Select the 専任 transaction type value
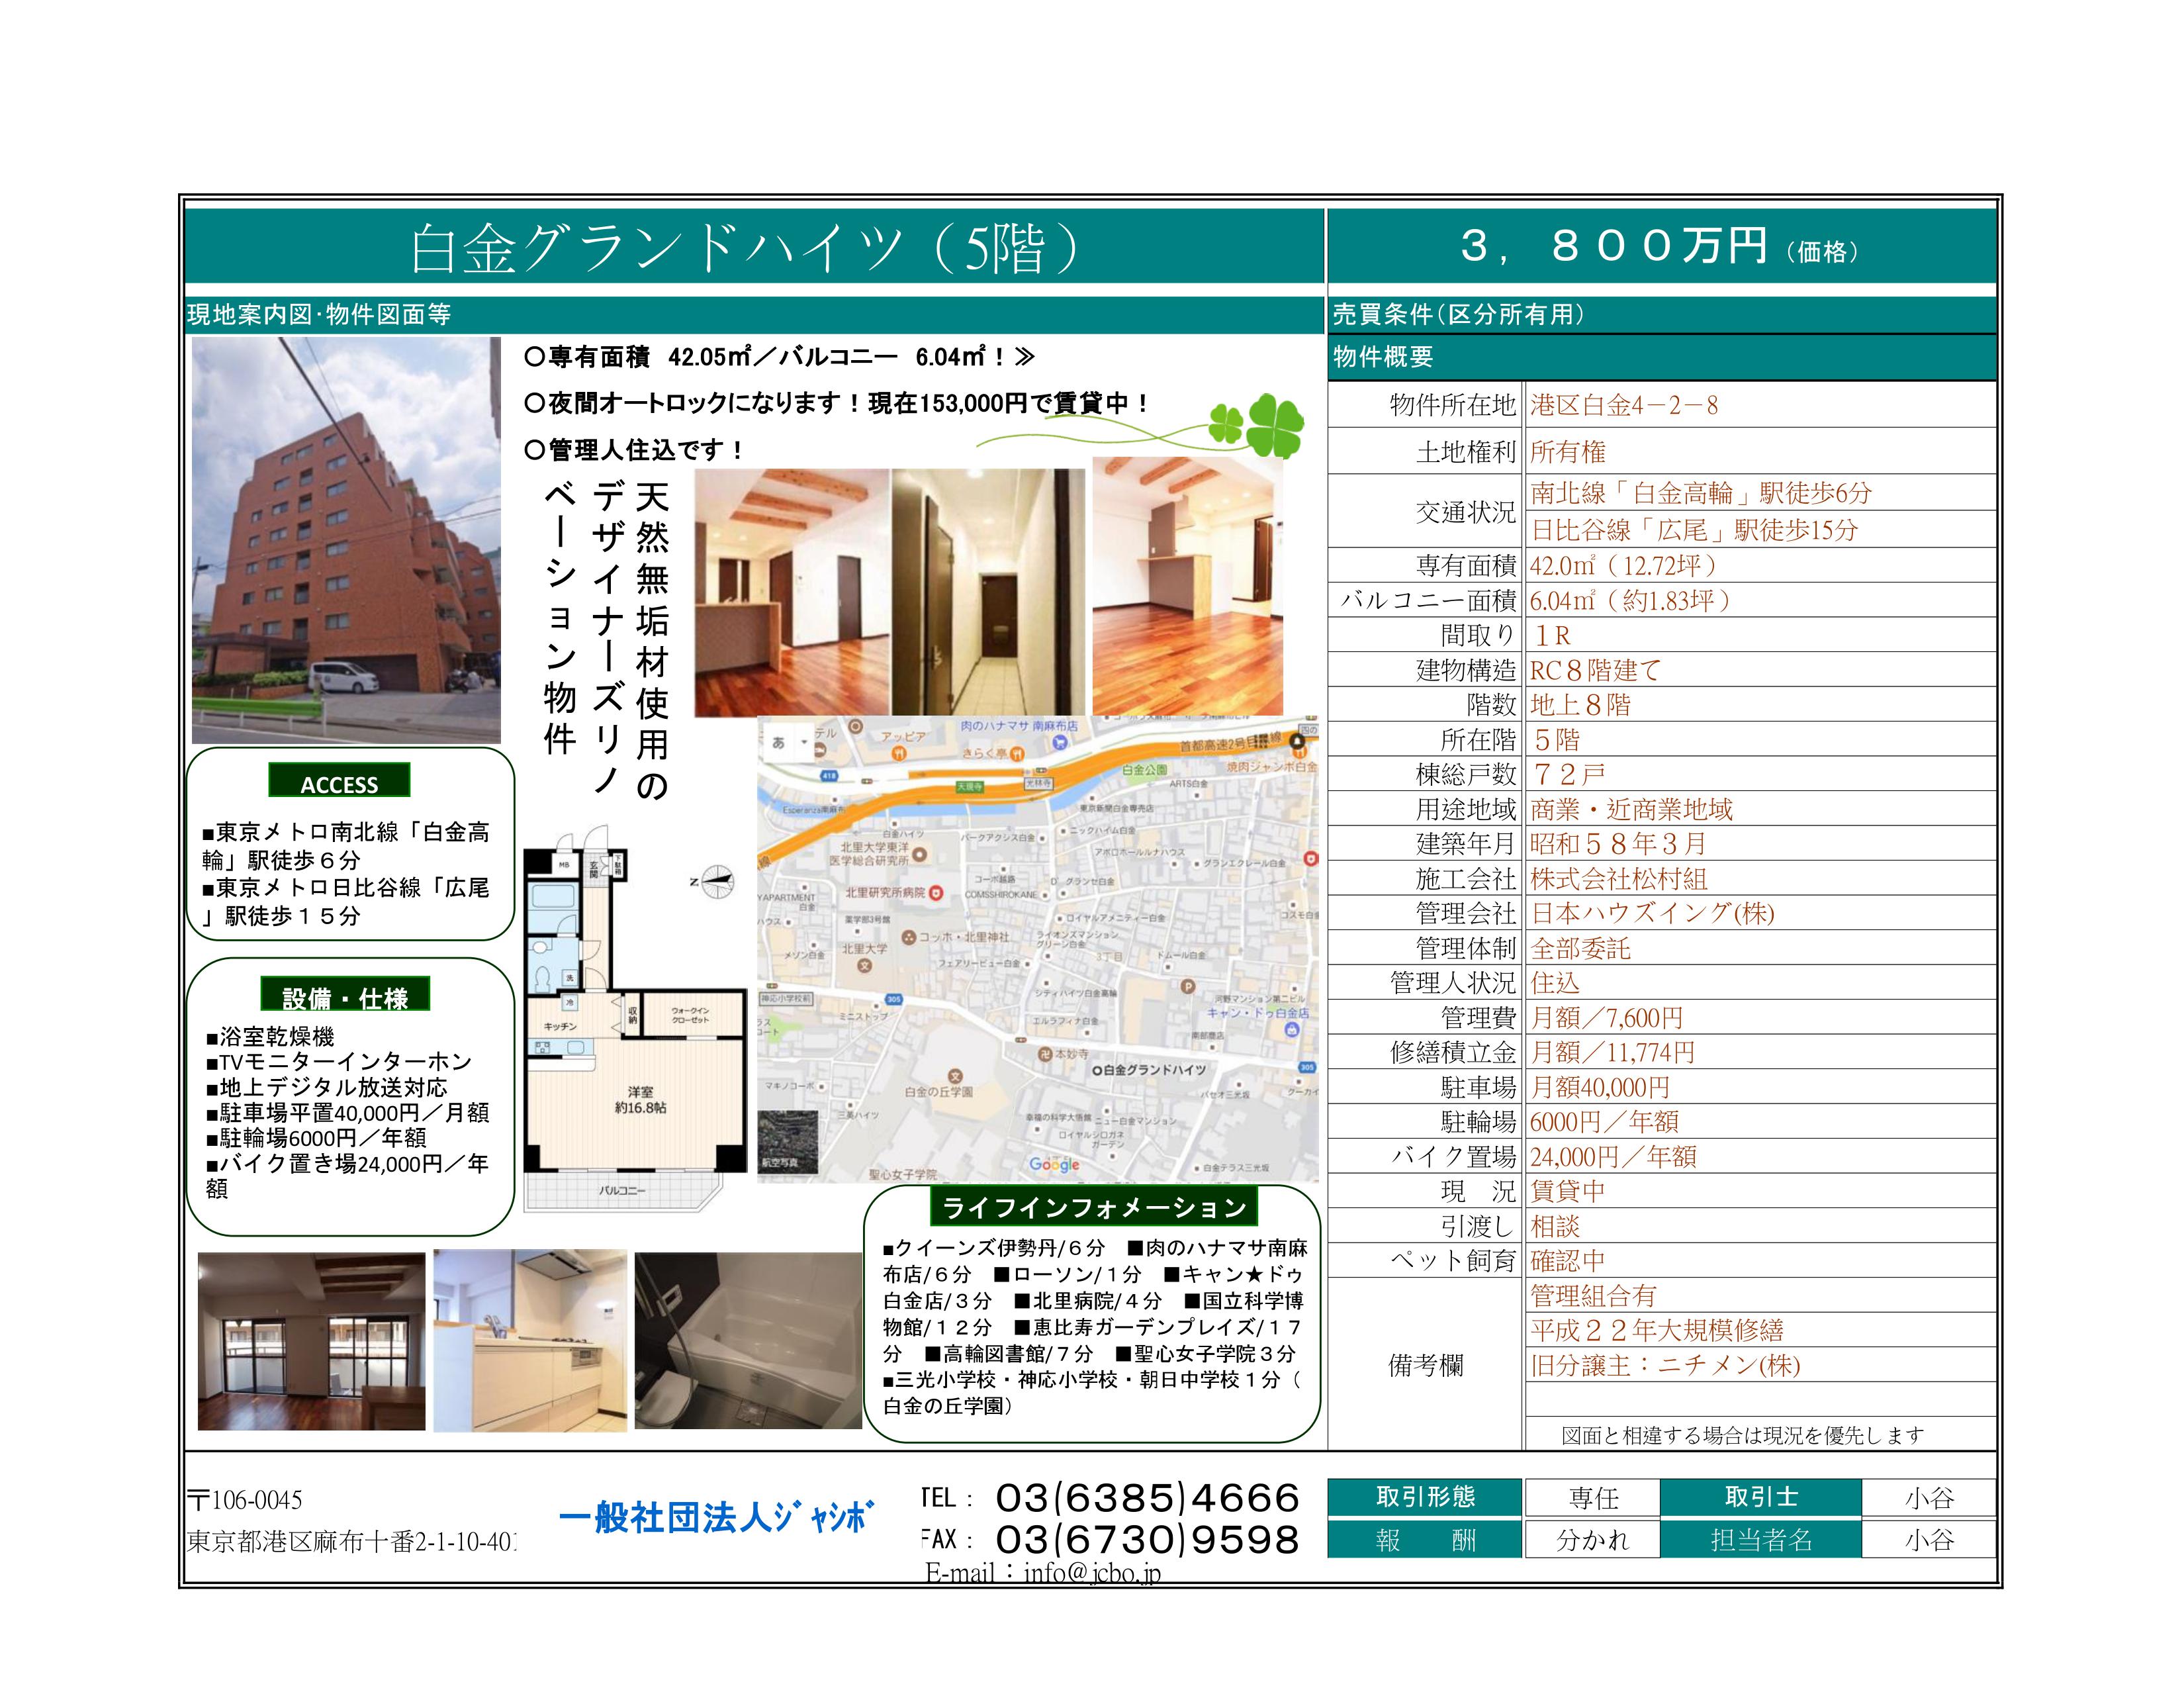The image size is (2184, 1688). point(1593,1498)
